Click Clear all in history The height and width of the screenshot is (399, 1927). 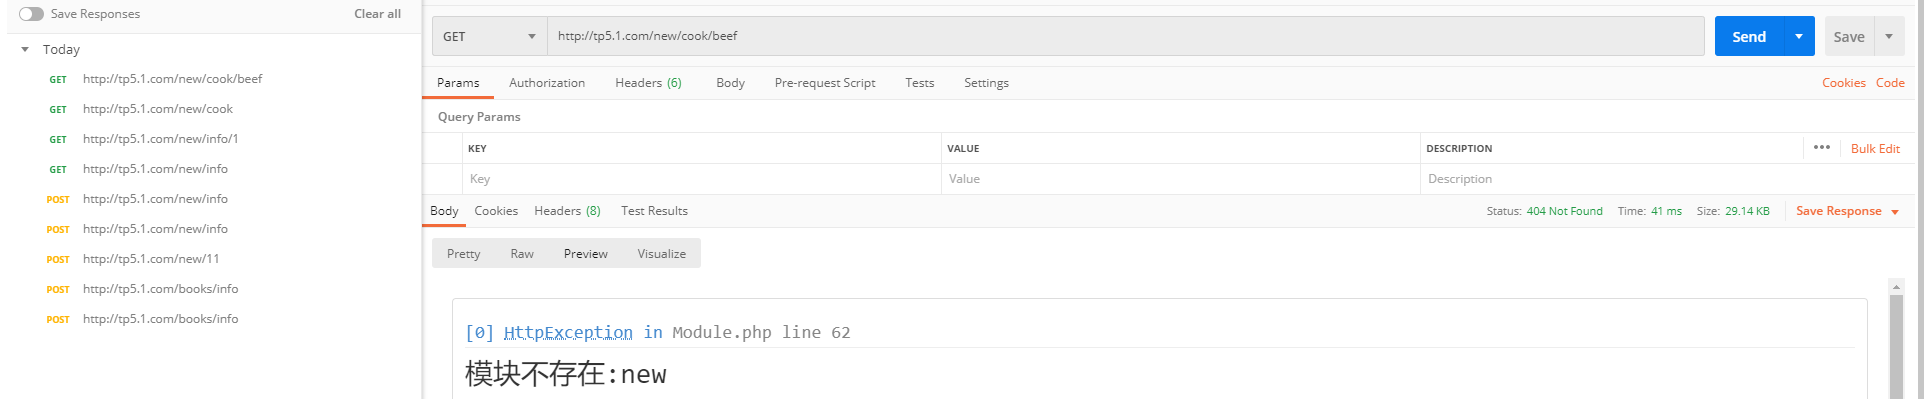377,14
